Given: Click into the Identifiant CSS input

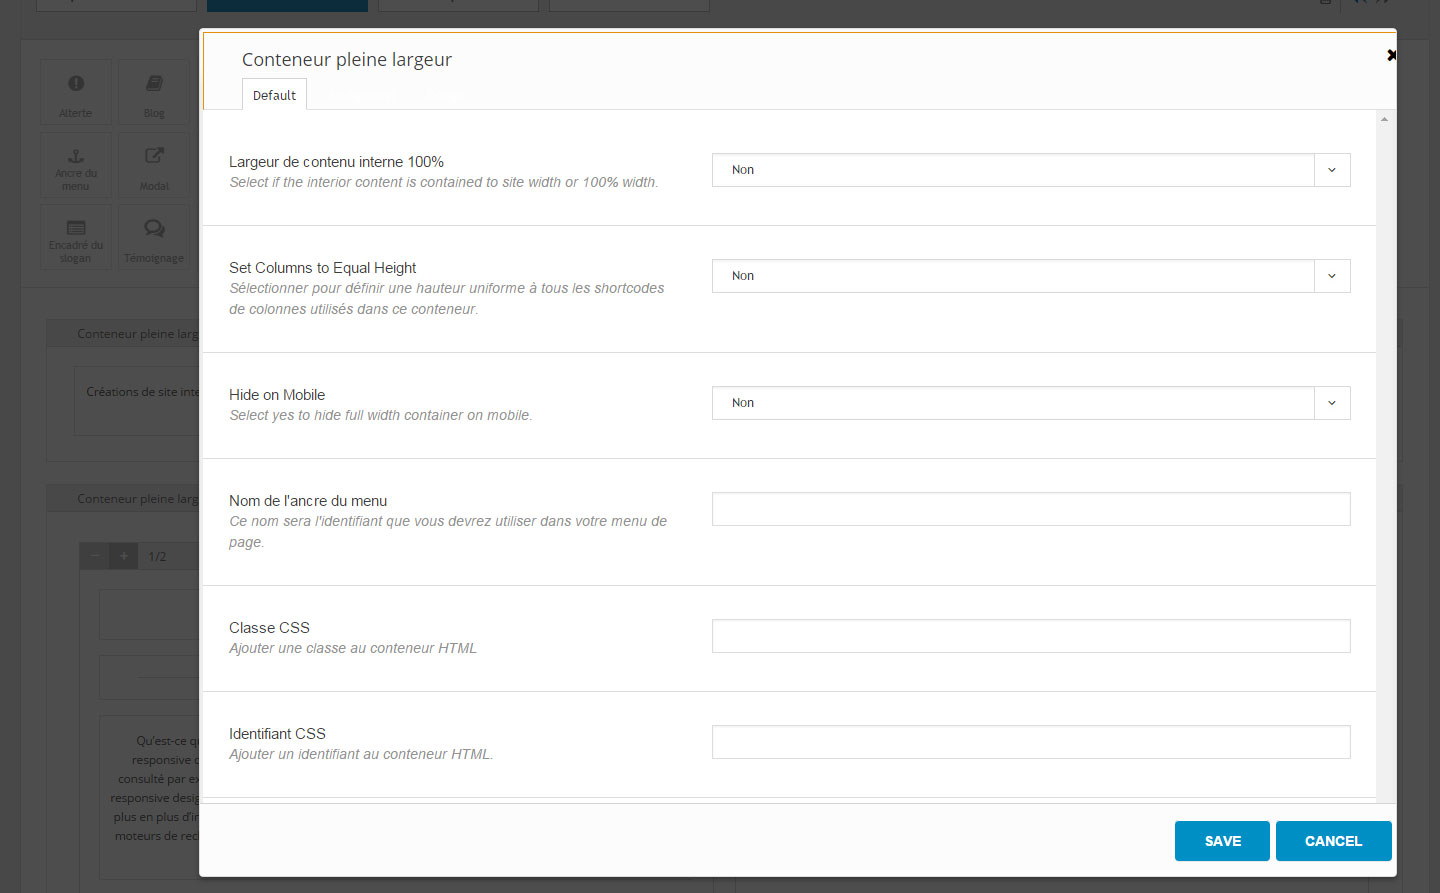Looking at the screenshot, I should click(1030, 742).
